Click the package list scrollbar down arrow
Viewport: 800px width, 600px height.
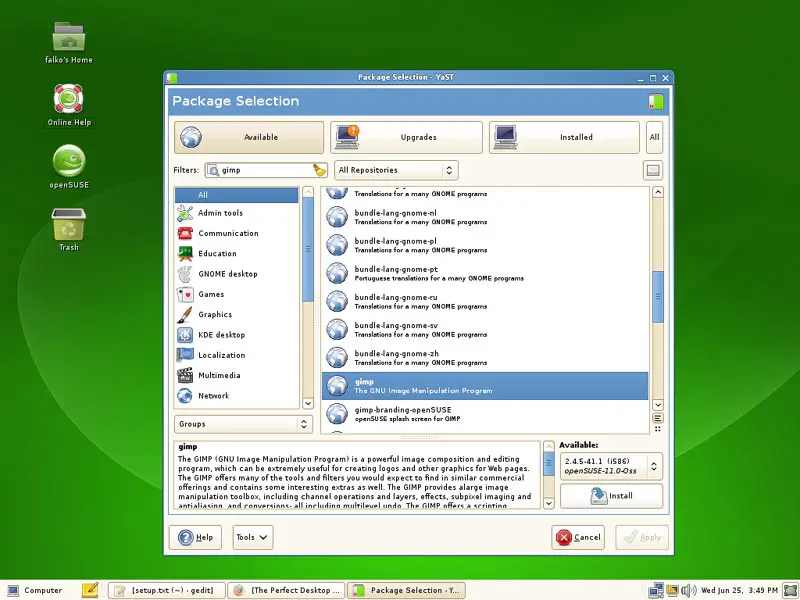tap(658, 405)
